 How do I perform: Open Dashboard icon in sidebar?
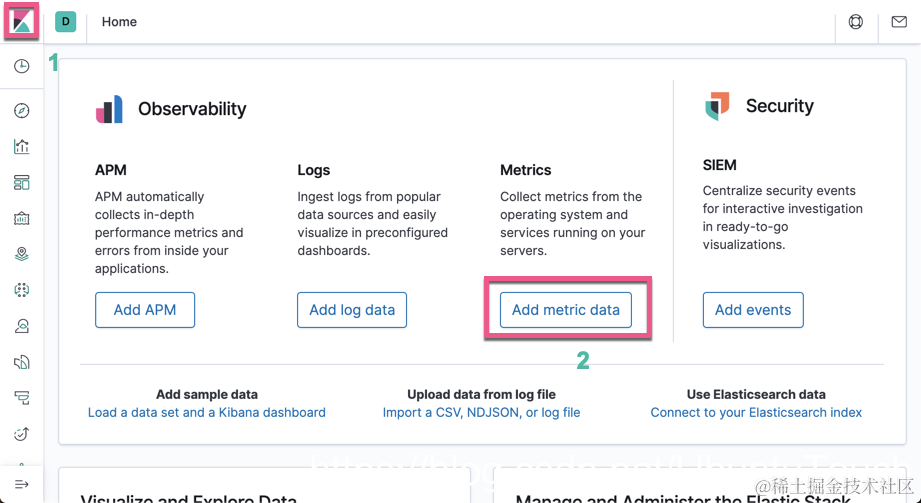(21, 183)
